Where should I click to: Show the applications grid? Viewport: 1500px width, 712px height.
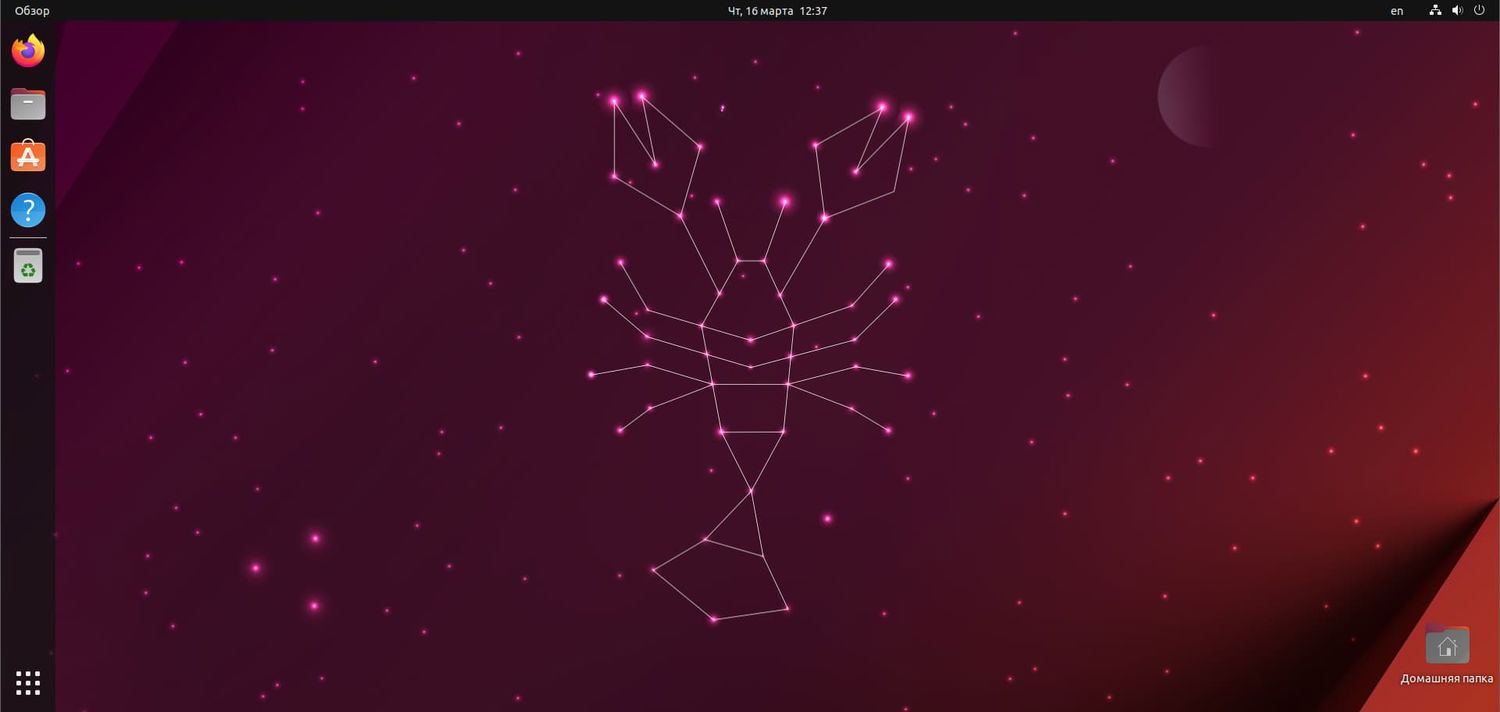coord(28,683)
